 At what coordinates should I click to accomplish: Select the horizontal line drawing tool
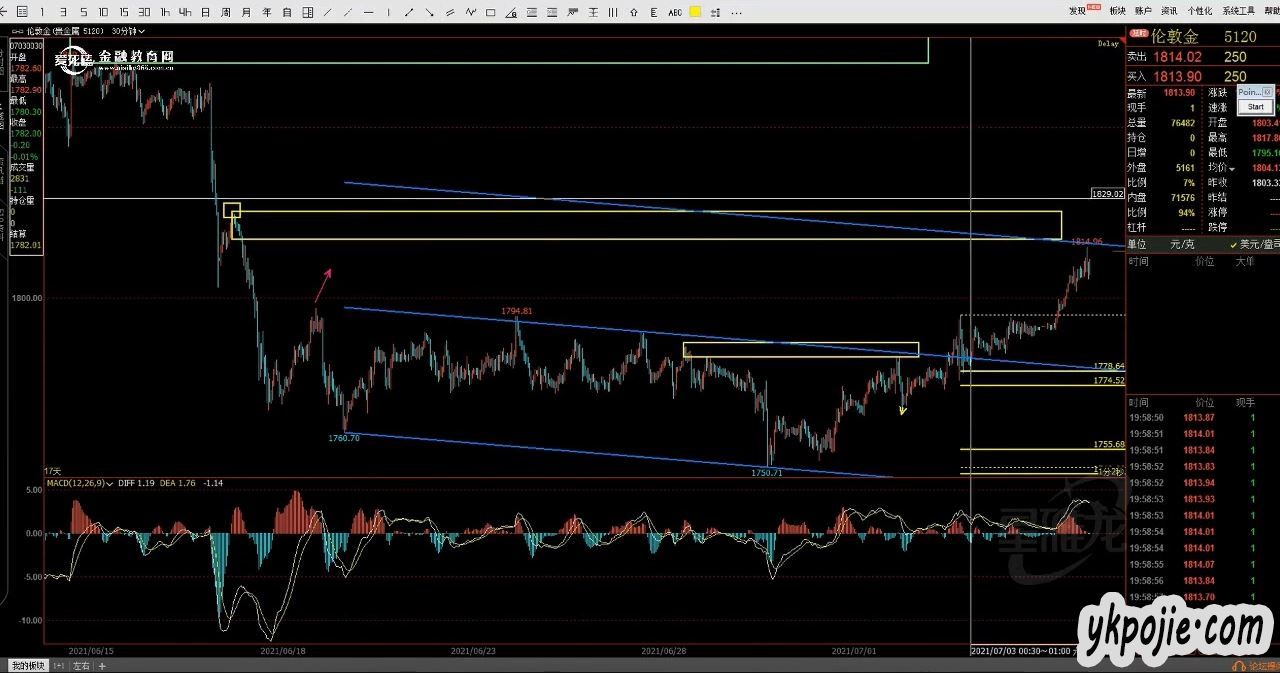[369, 12]
